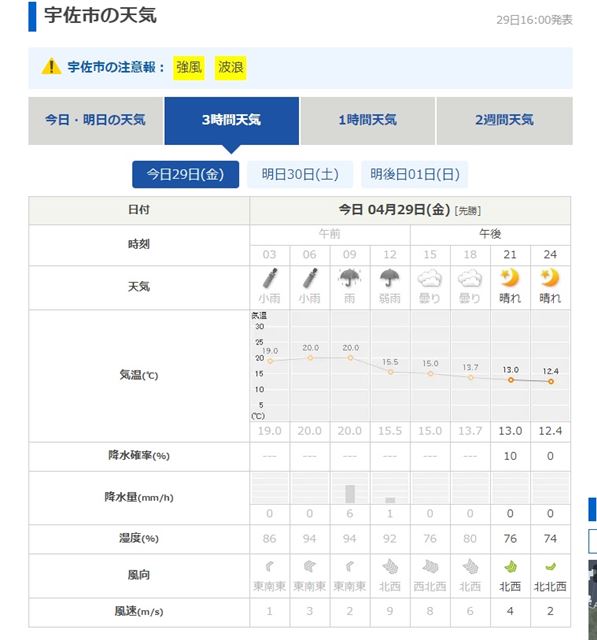Click the 10 precipitation probability at 21

click(x=510, y=456)
